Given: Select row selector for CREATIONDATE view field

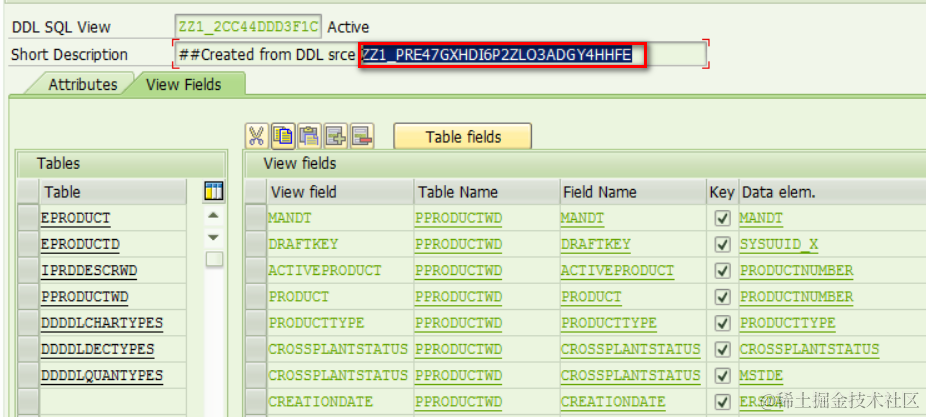Looking at the screenshot, I should [256, 402].
